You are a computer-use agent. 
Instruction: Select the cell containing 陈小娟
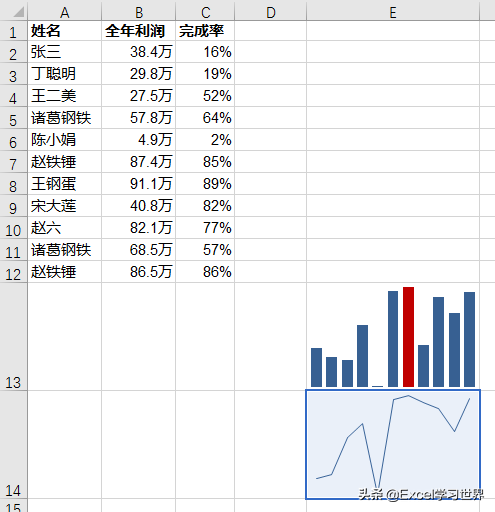65,140
